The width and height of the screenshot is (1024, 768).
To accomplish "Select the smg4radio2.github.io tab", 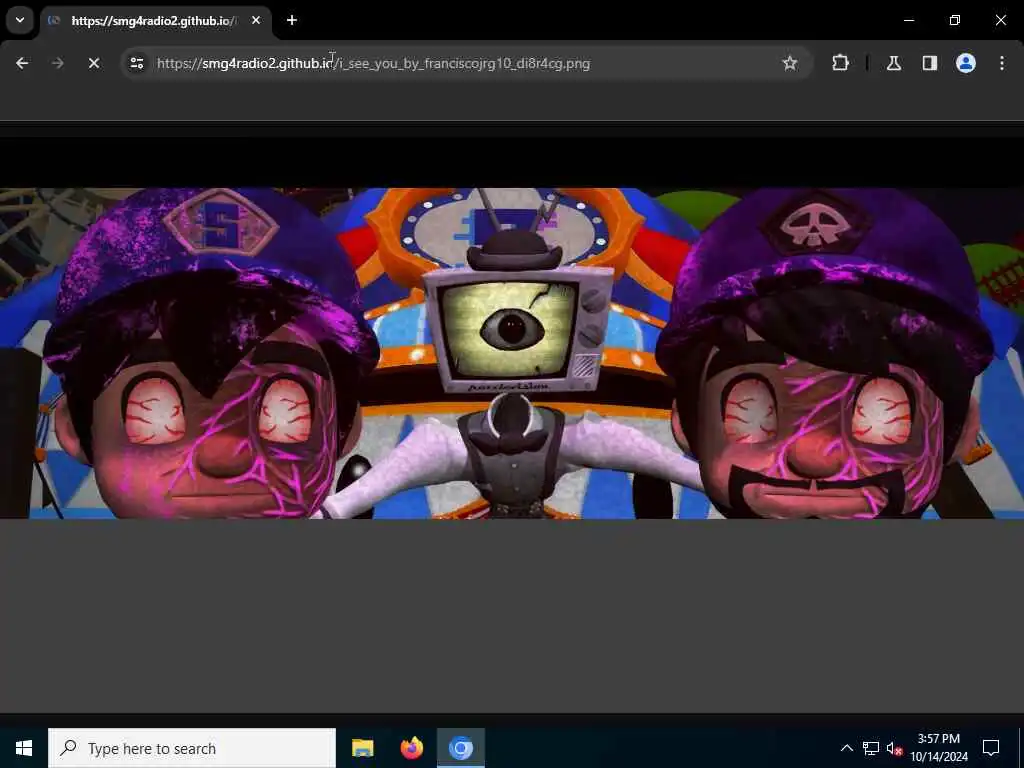I will click(153, 21).
